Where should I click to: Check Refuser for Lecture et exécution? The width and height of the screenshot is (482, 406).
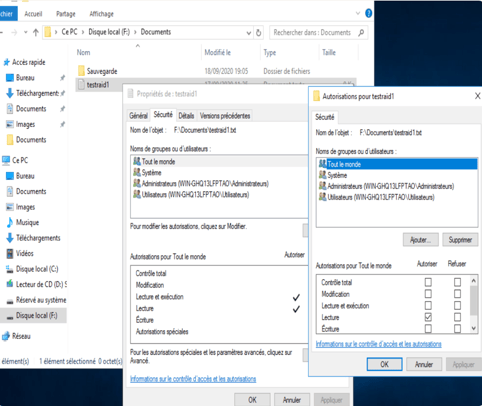(457, 306)
